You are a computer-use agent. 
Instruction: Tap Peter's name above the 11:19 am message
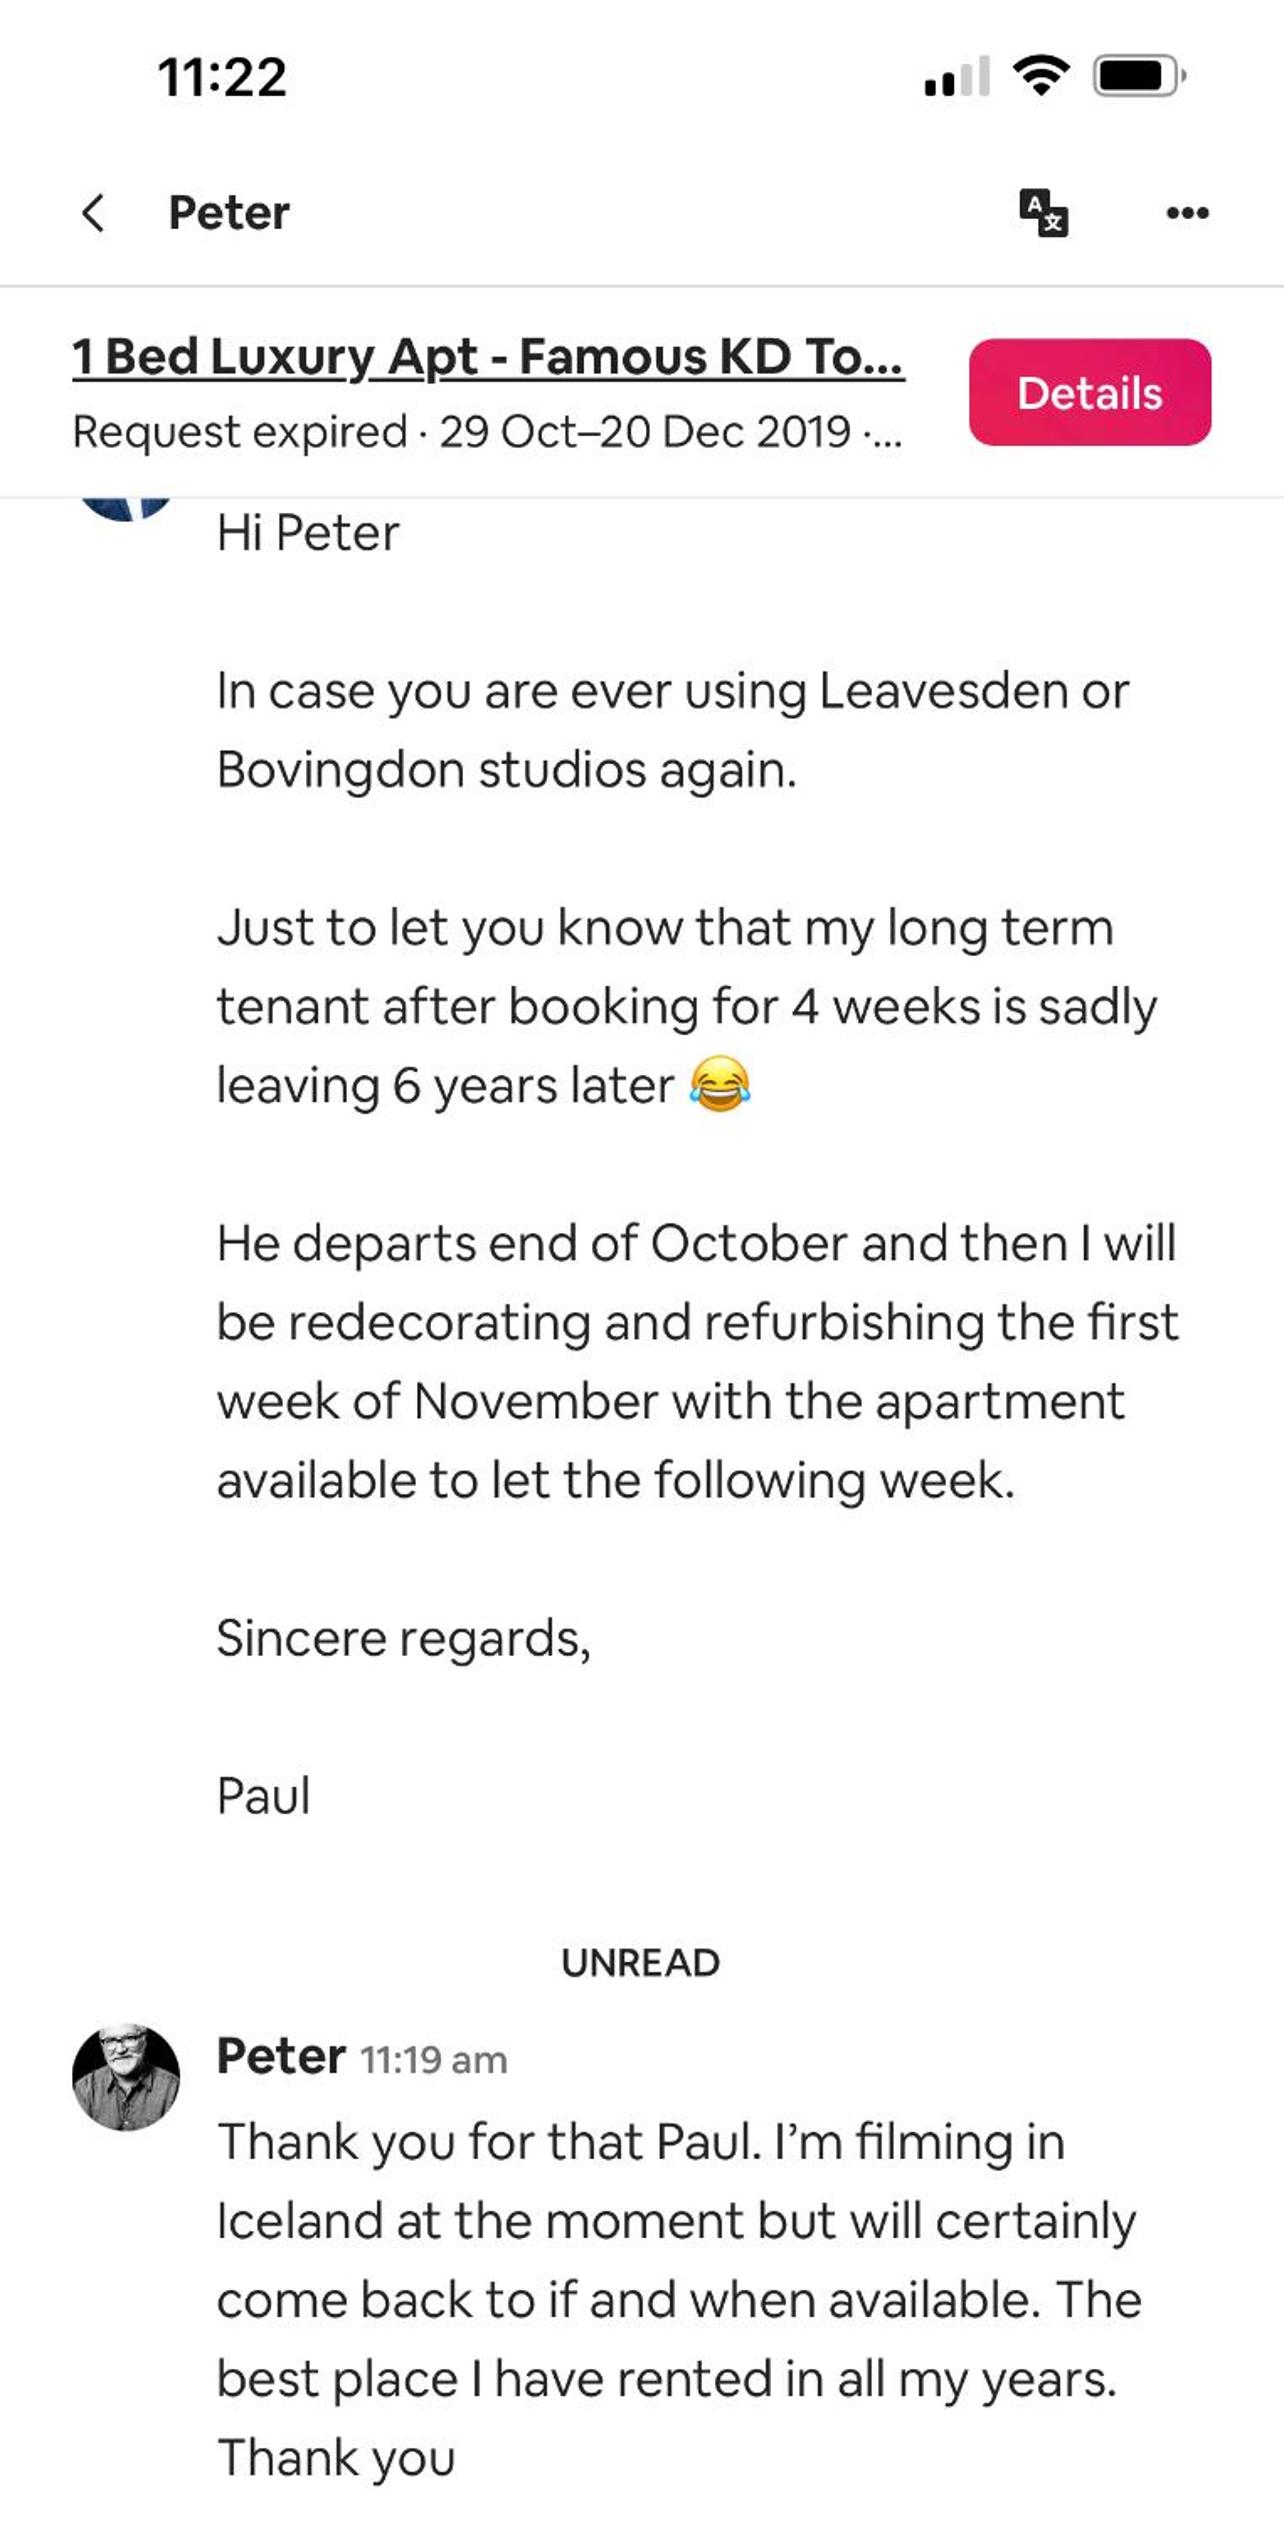(x=281, y=2057)
